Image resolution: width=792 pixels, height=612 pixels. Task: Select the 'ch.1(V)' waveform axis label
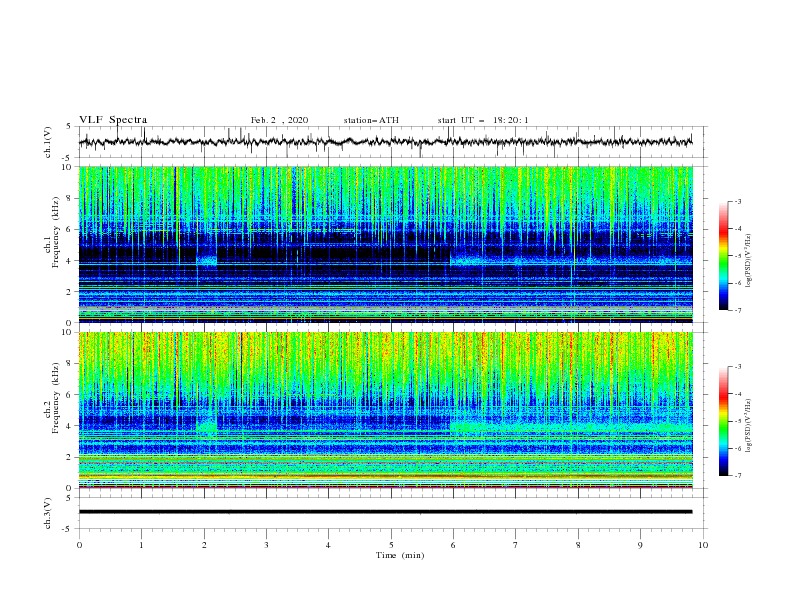(48, 142)
